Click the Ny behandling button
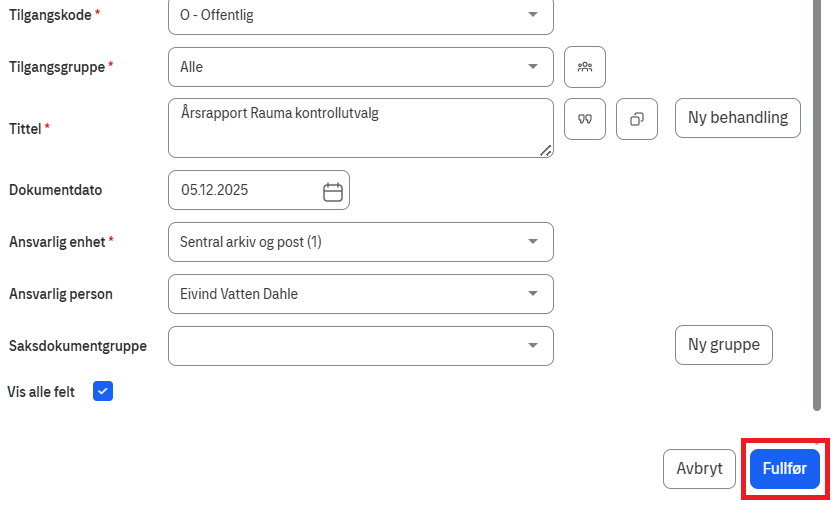The image size is (835, 510). [x=738, y=118]
